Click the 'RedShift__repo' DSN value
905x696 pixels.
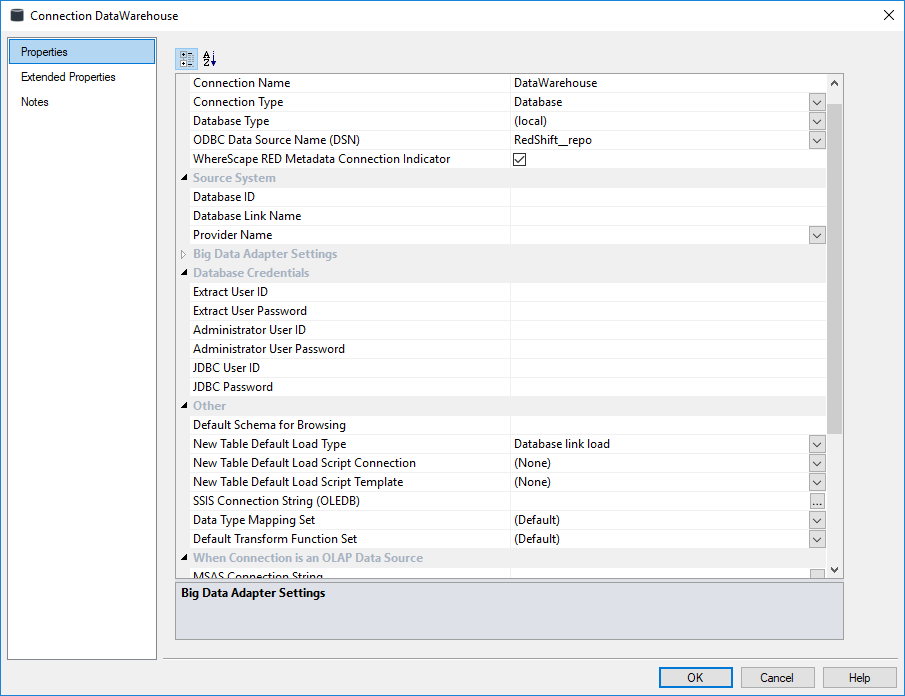(553, 140)
